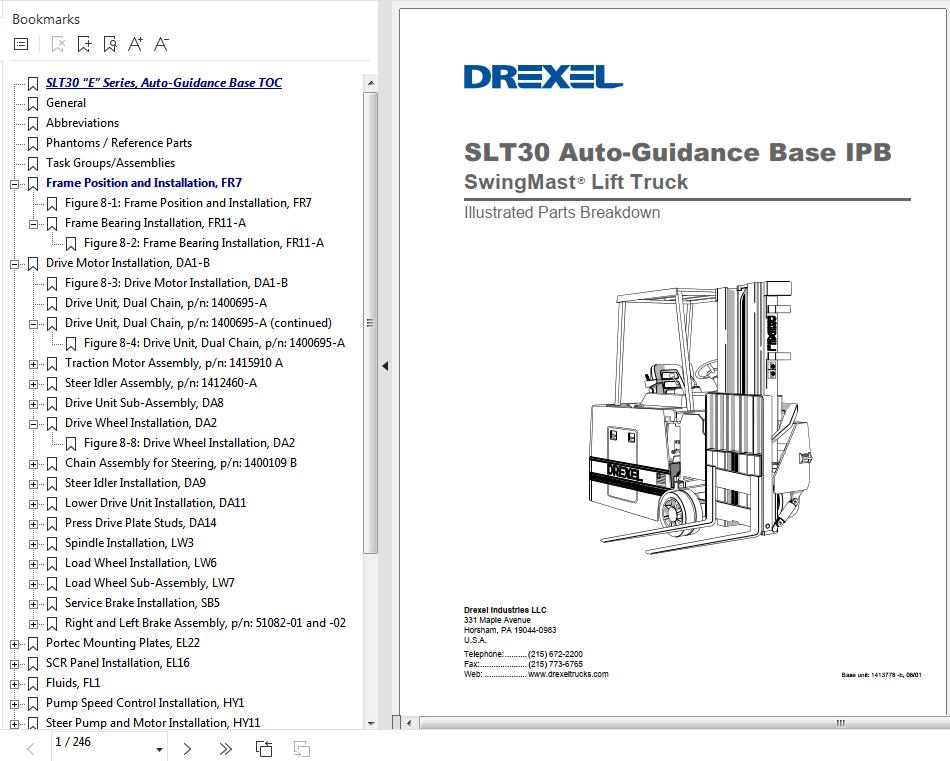Click the Drexel logo on the page
Screen dimensions: 950x761
543,77
